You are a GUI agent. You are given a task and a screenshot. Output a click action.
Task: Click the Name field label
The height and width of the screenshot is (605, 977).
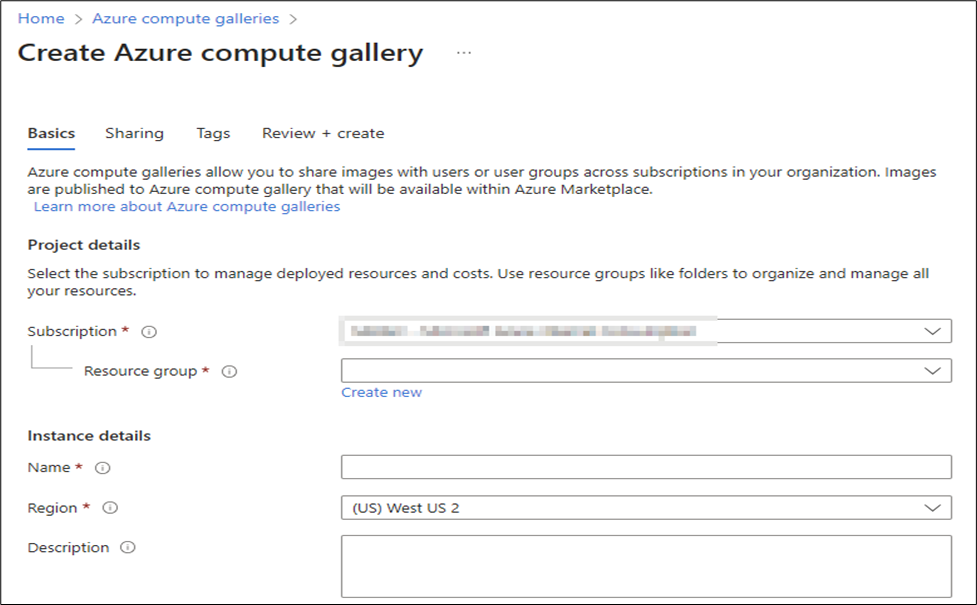[x=49, y=467]
